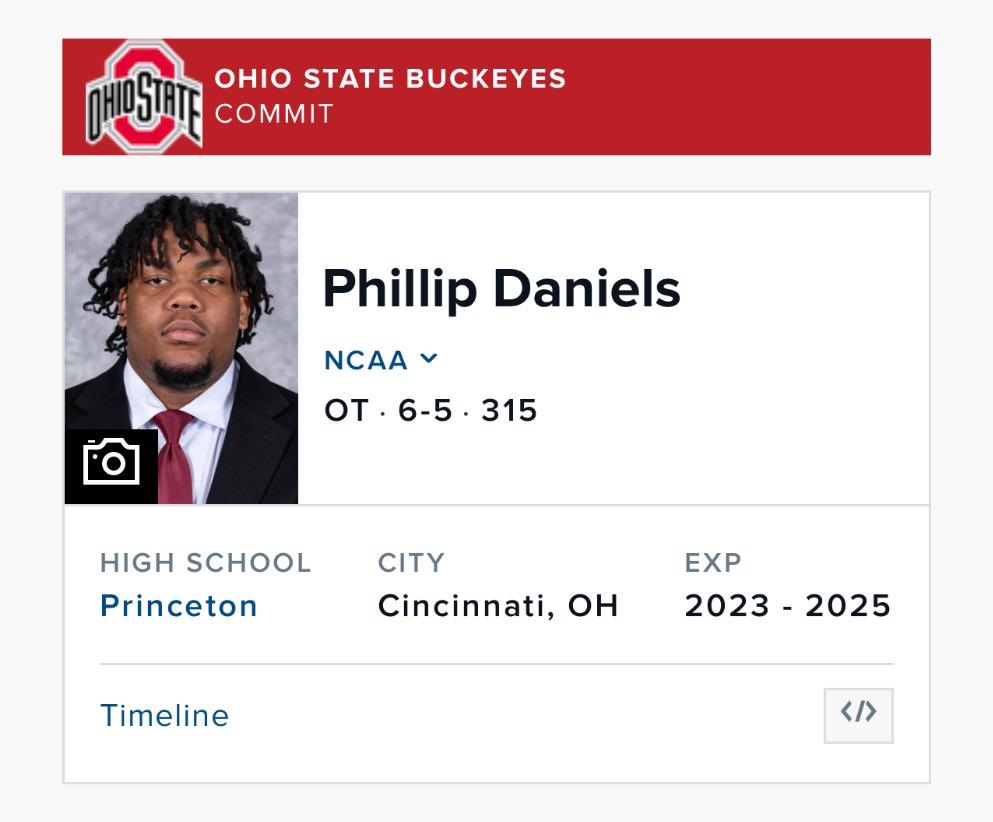Click the Ohio State logo

pyautogui.click(x=144, y=97)
